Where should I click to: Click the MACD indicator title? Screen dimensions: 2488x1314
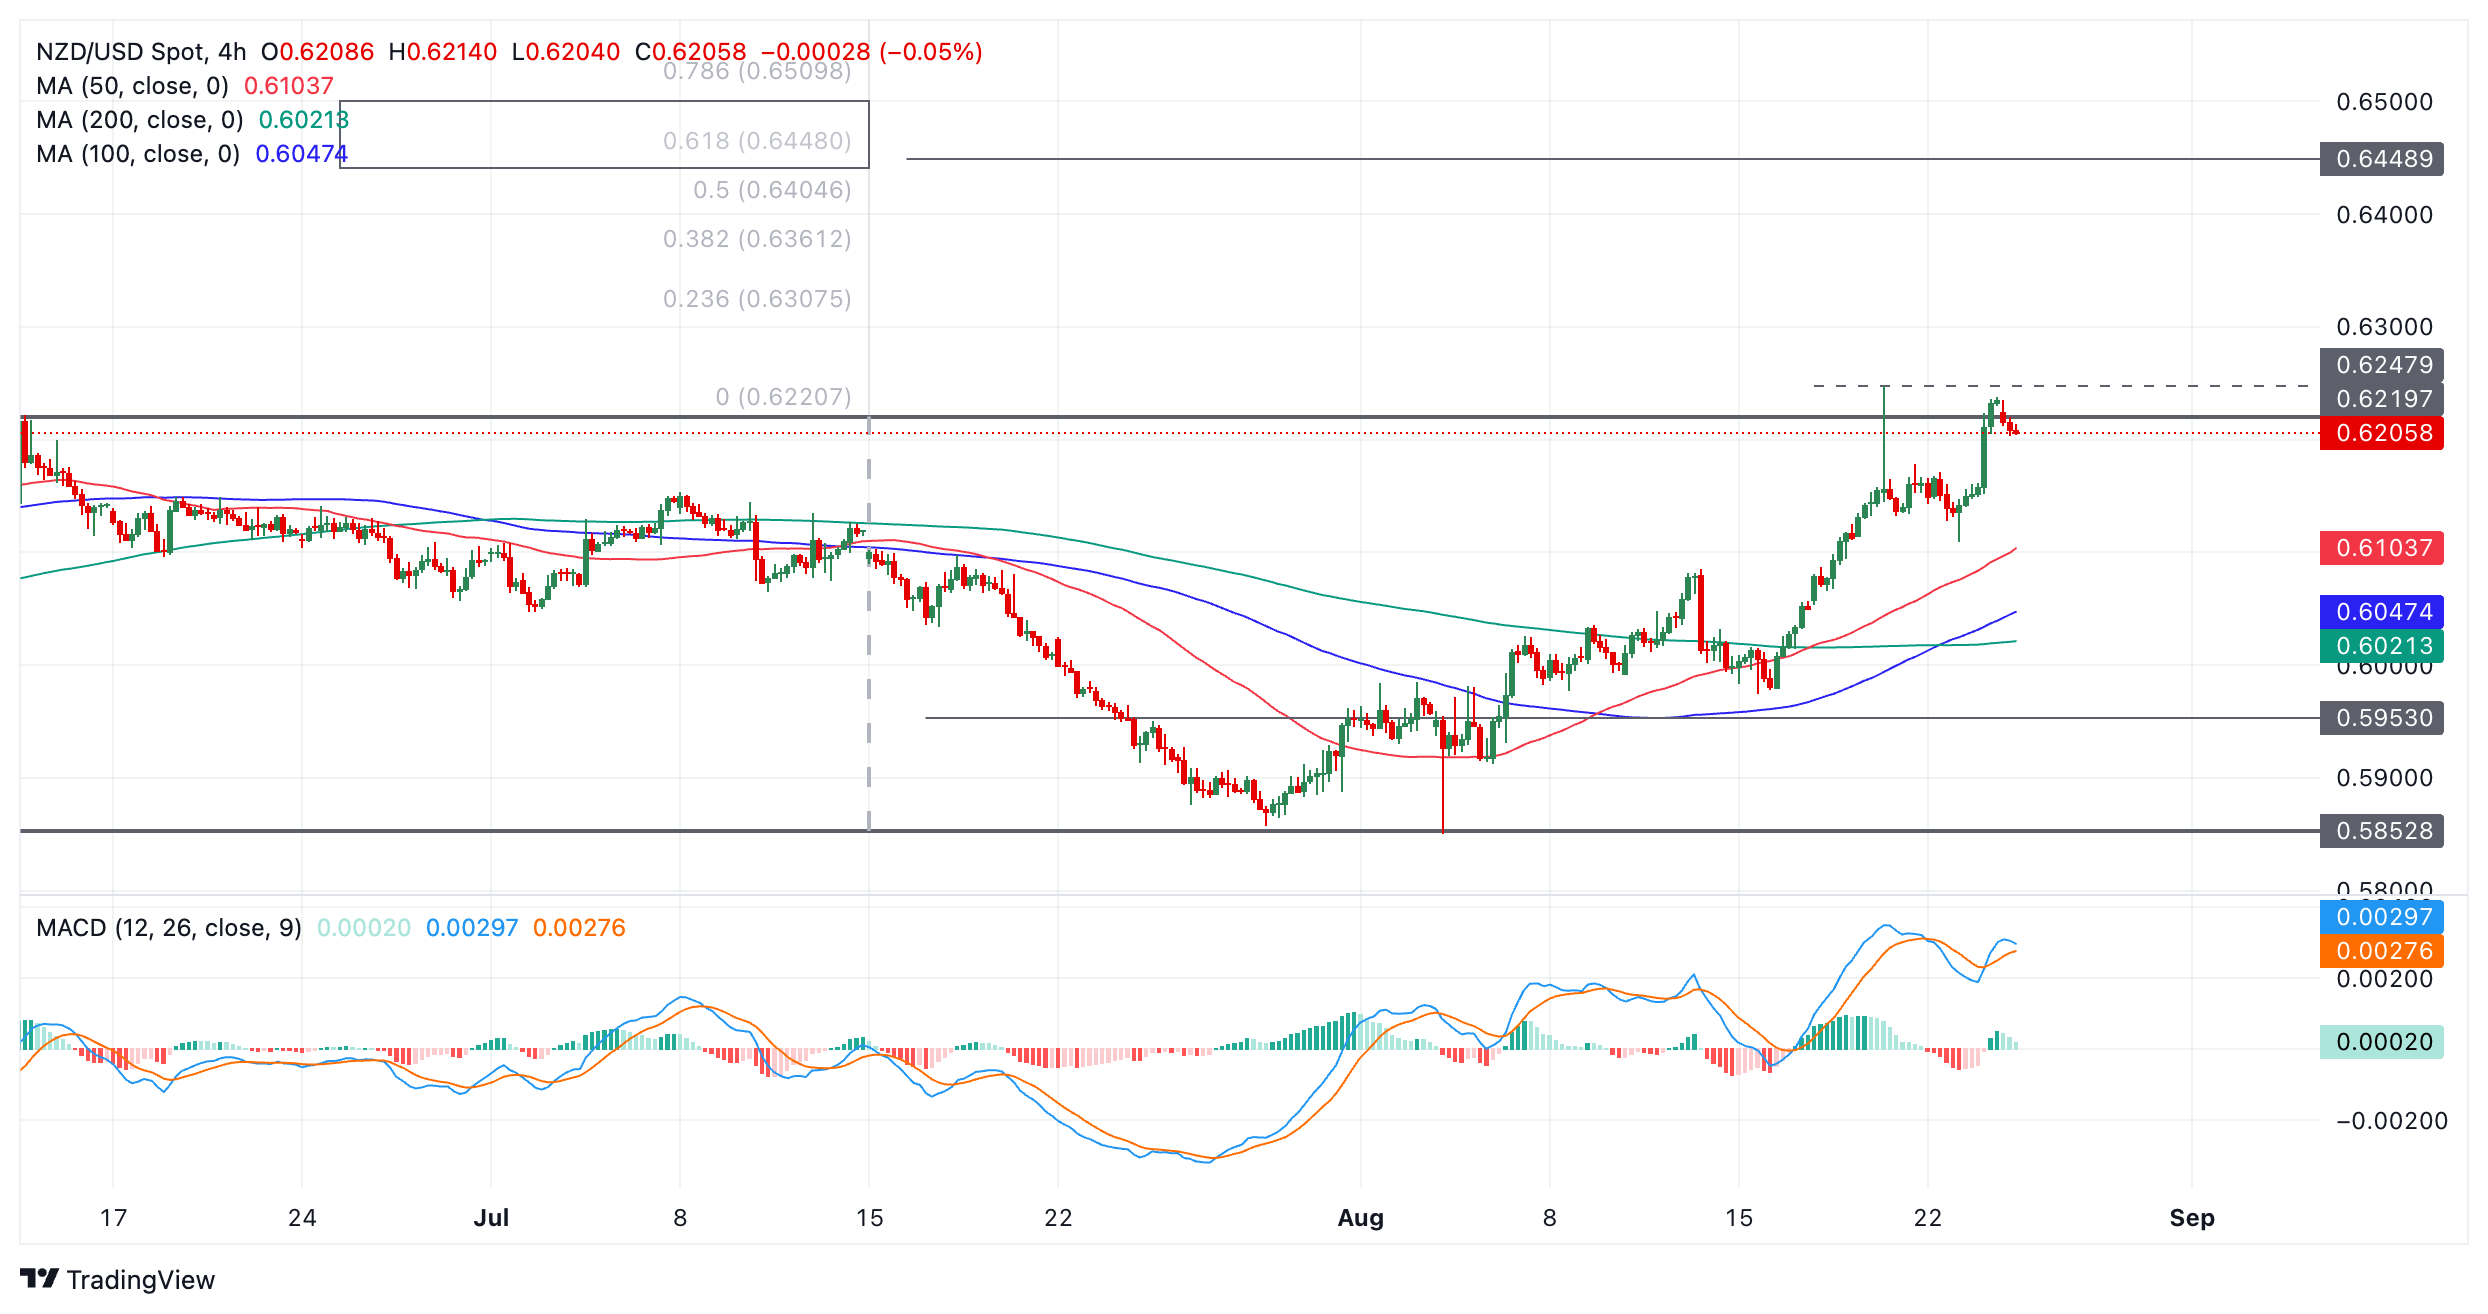tap(168, 928)
